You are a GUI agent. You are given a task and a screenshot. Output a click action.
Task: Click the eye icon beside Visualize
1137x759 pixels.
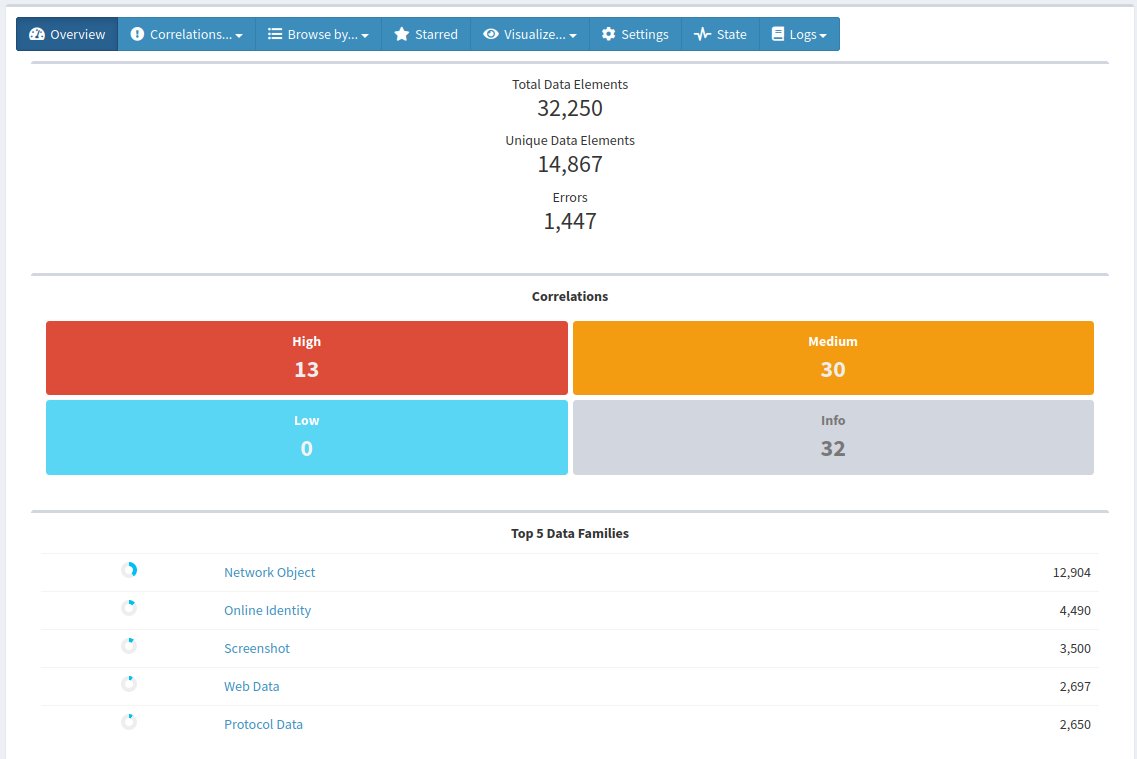(491, 34)
